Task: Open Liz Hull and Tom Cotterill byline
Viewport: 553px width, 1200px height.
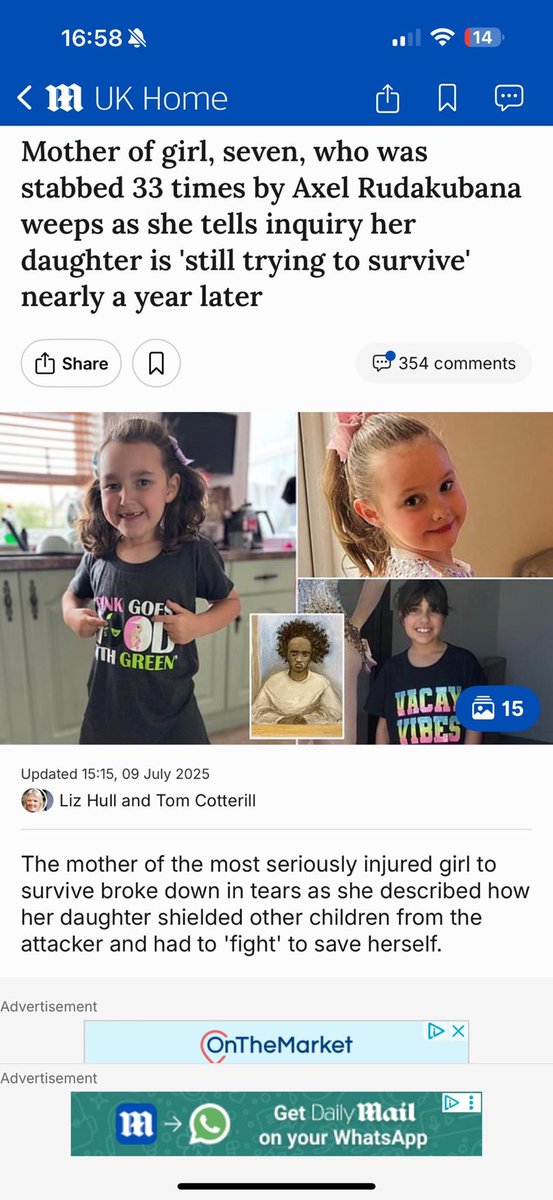Action: pos(157,801)
